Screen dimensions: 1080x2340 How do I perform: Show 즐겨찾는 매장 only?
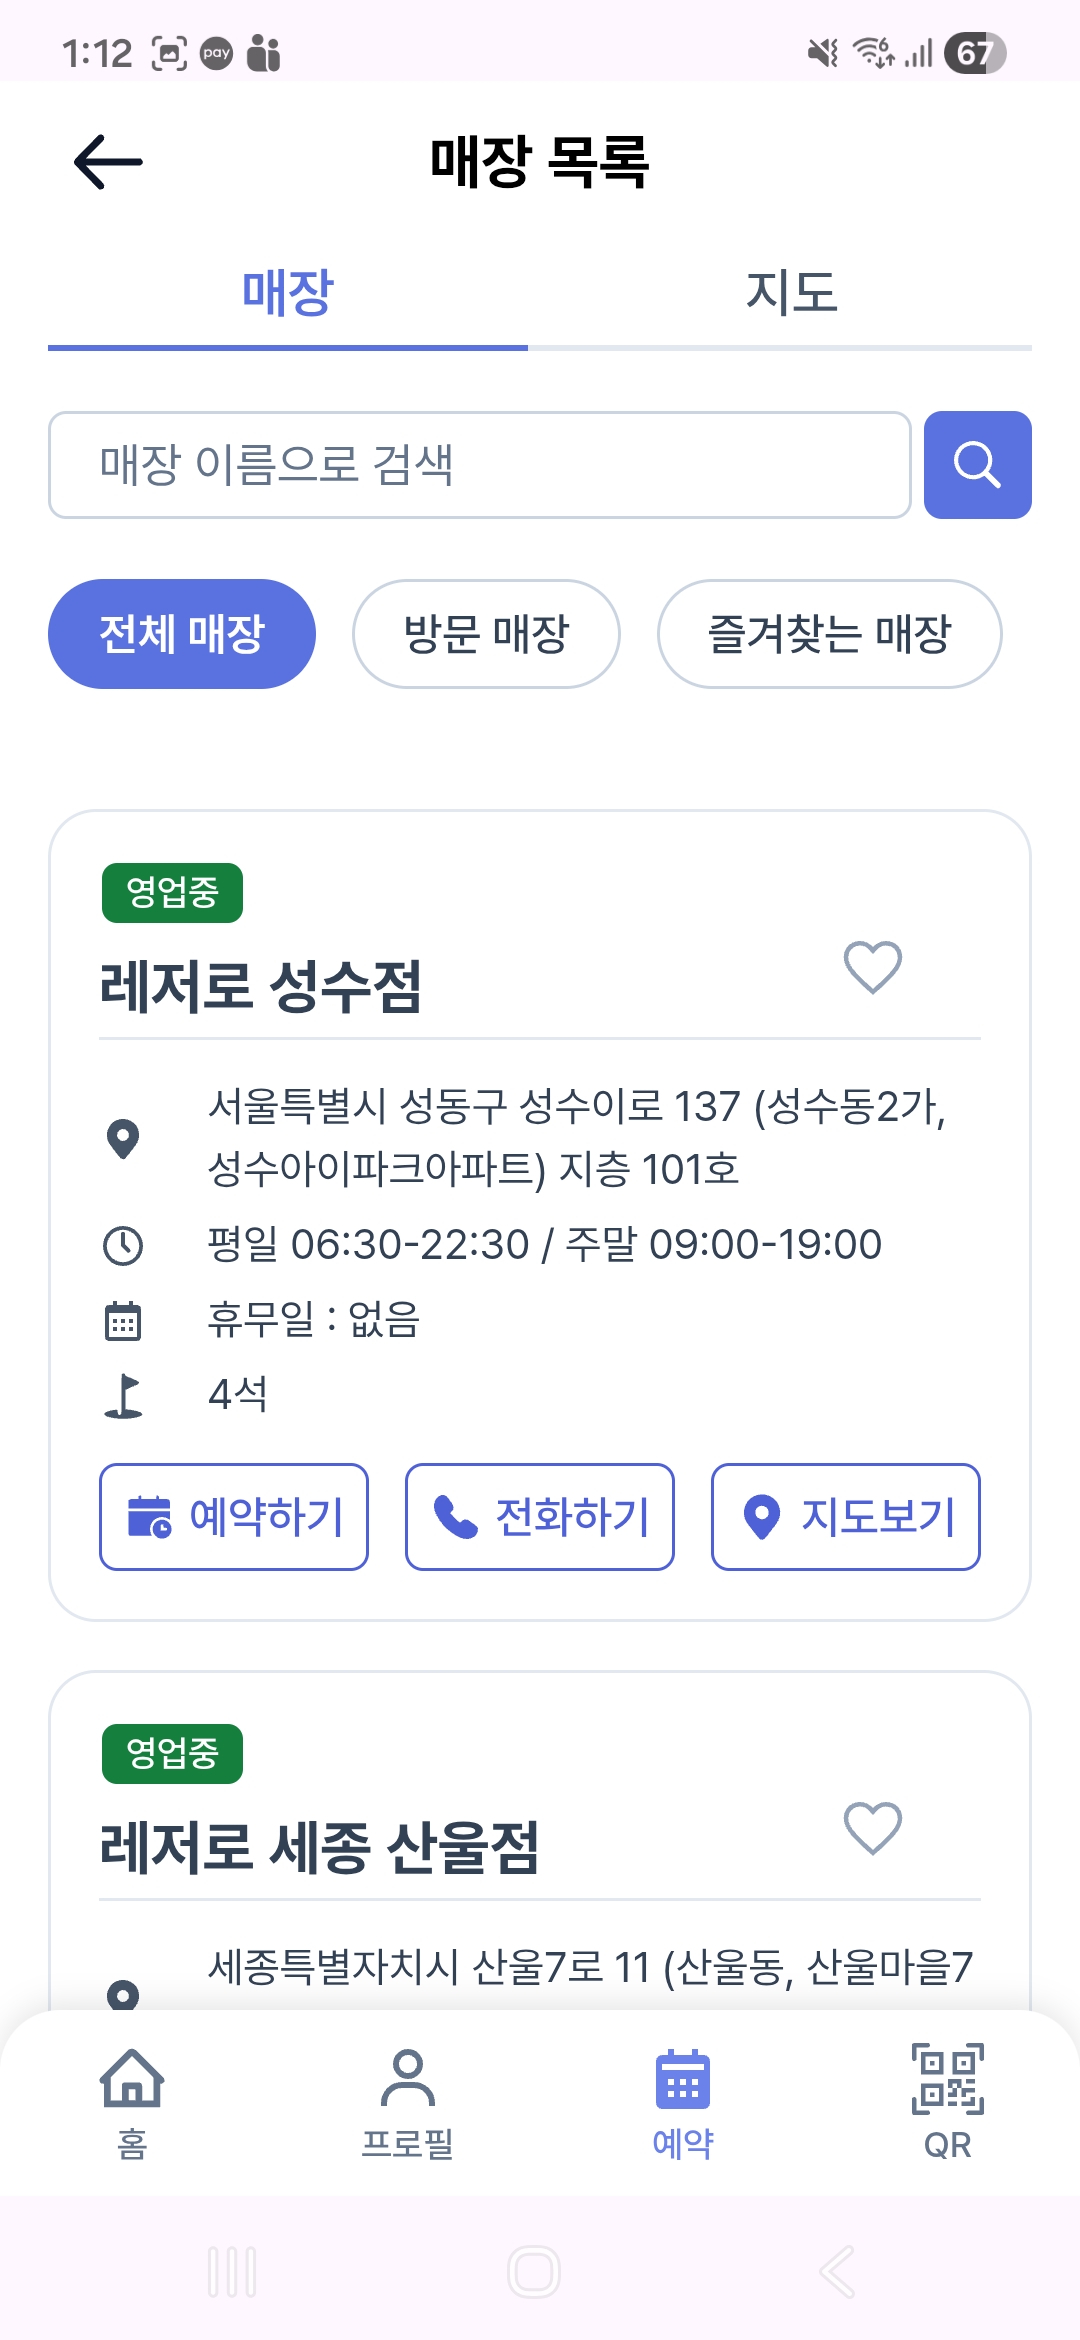tap(829, 634)
